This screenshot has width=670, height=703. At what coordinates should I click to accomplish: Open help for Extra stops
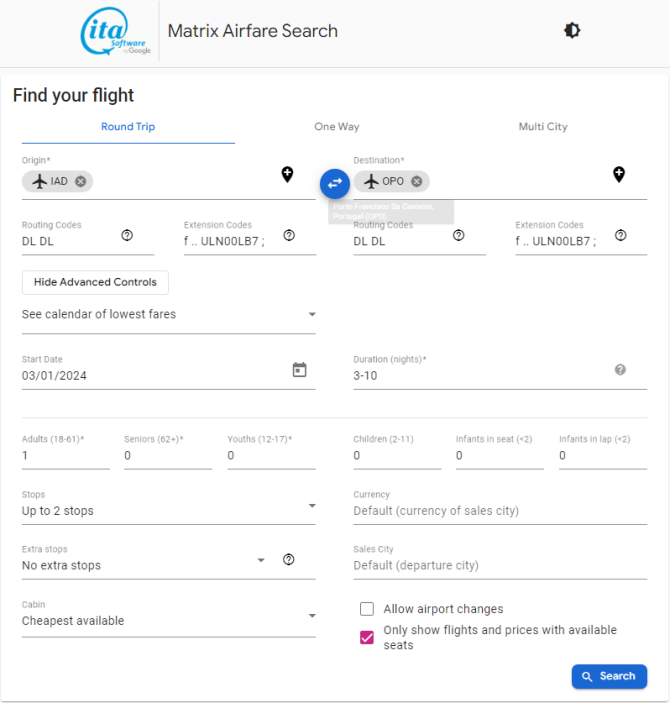pyautogui.click(x=289, y=560)
